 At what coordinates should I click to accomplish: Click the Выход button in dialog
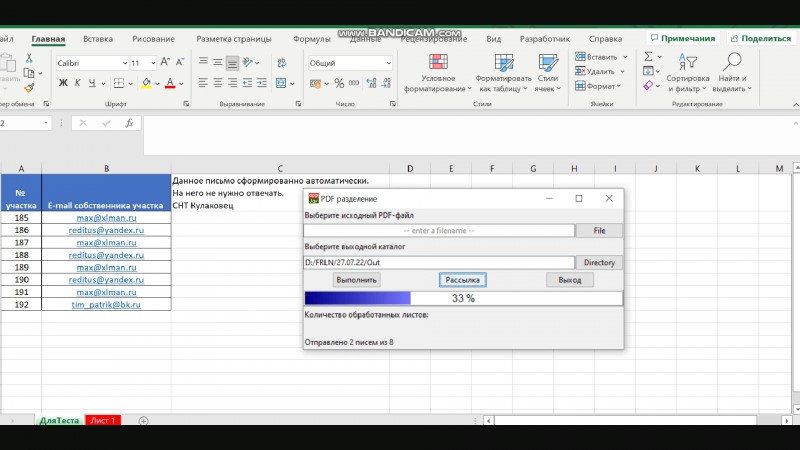[569, 280]
